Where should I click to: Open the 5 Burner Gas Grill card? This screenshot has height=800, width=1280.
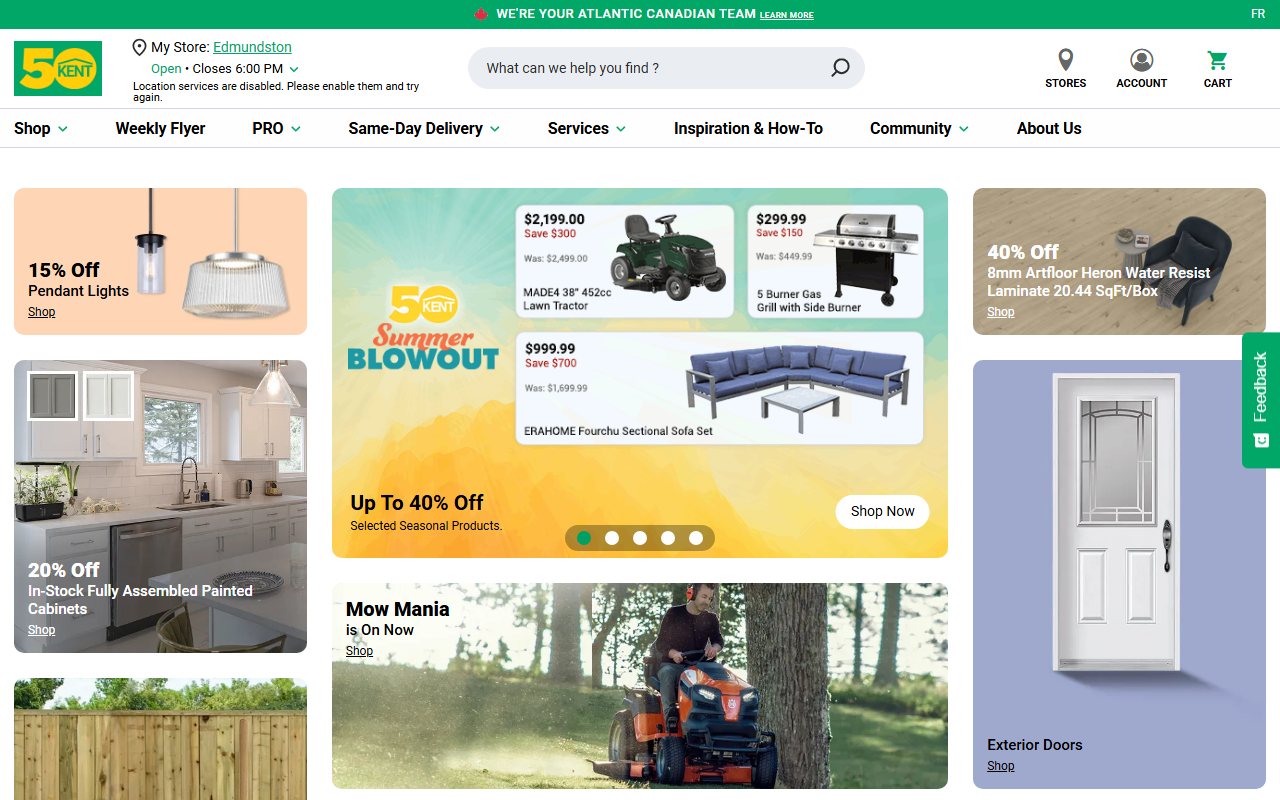point(835,261)
